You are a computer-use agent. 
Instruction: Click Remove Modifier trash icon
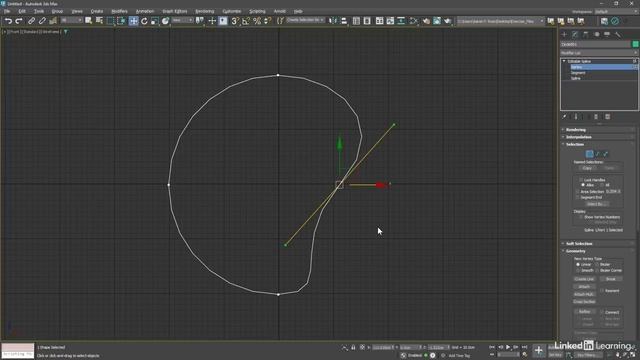[x=596, y=117]
